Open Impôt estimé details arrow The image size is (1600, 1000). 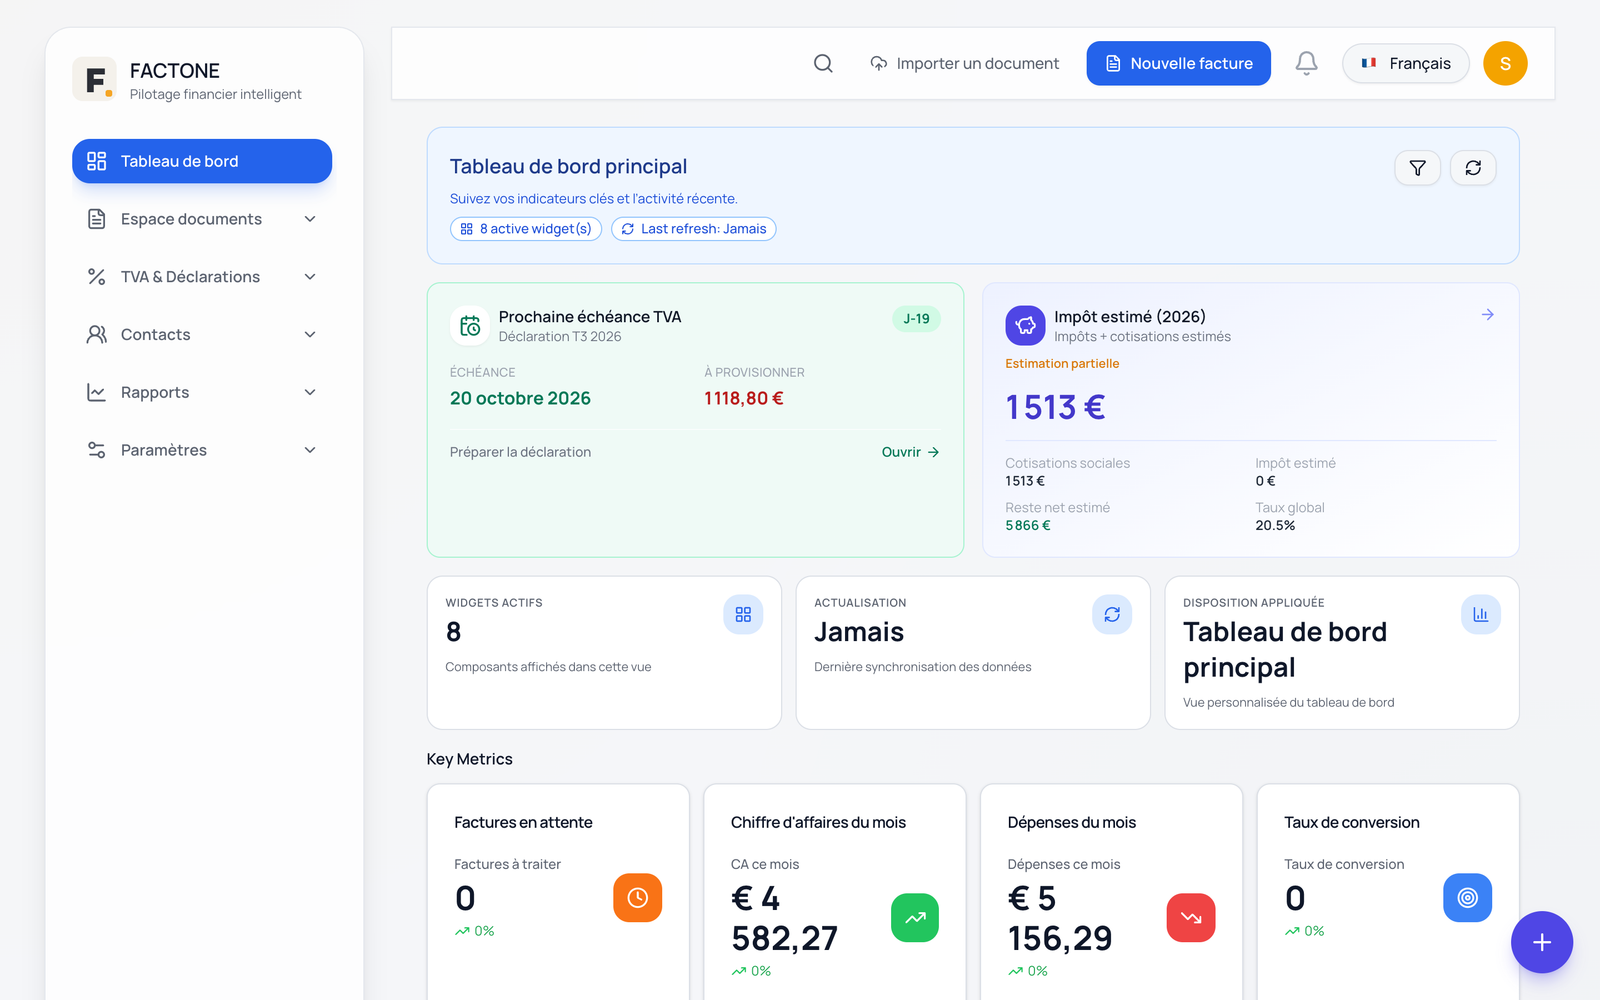1487,314
